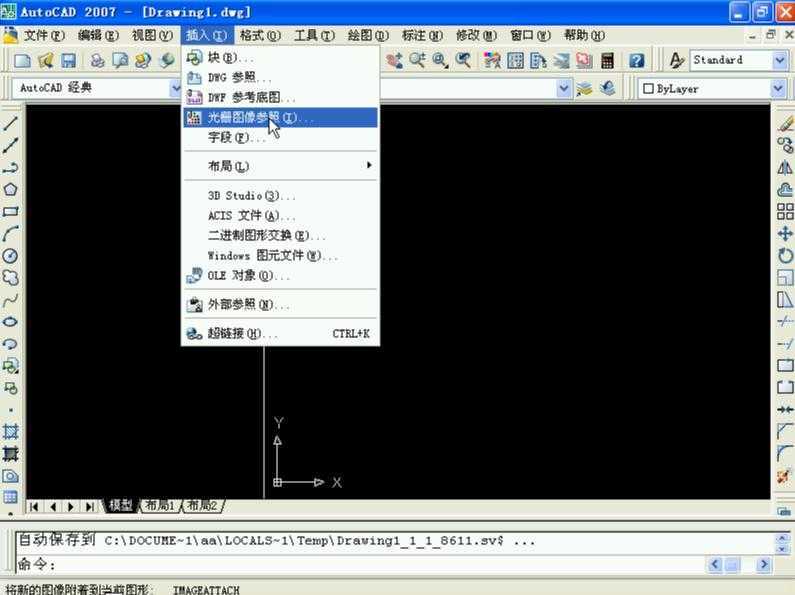Choose DWF 参考底图 menu entry
The image size is (795, 595).
pyautogui.click(x=280, y=97)
